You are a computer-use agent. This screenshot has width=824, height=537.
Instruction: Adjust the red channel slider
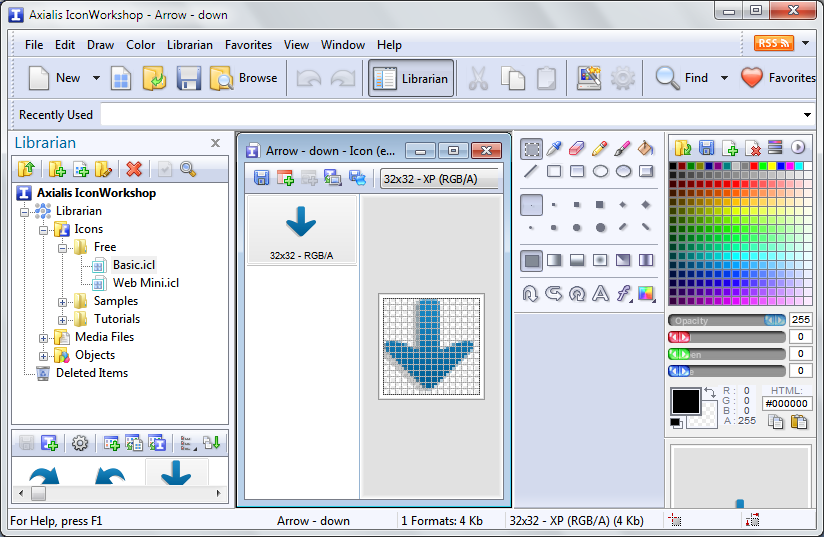[x=727, y=337]
